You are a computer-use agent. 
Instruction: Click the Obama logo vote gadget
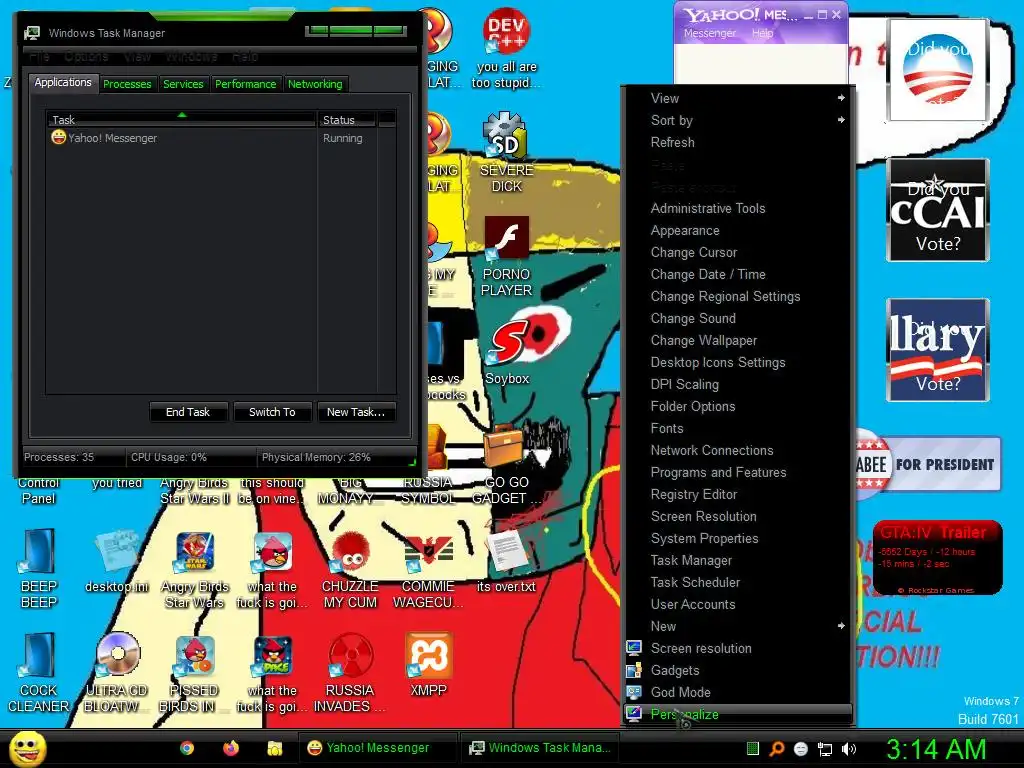[x=938, y=70]
